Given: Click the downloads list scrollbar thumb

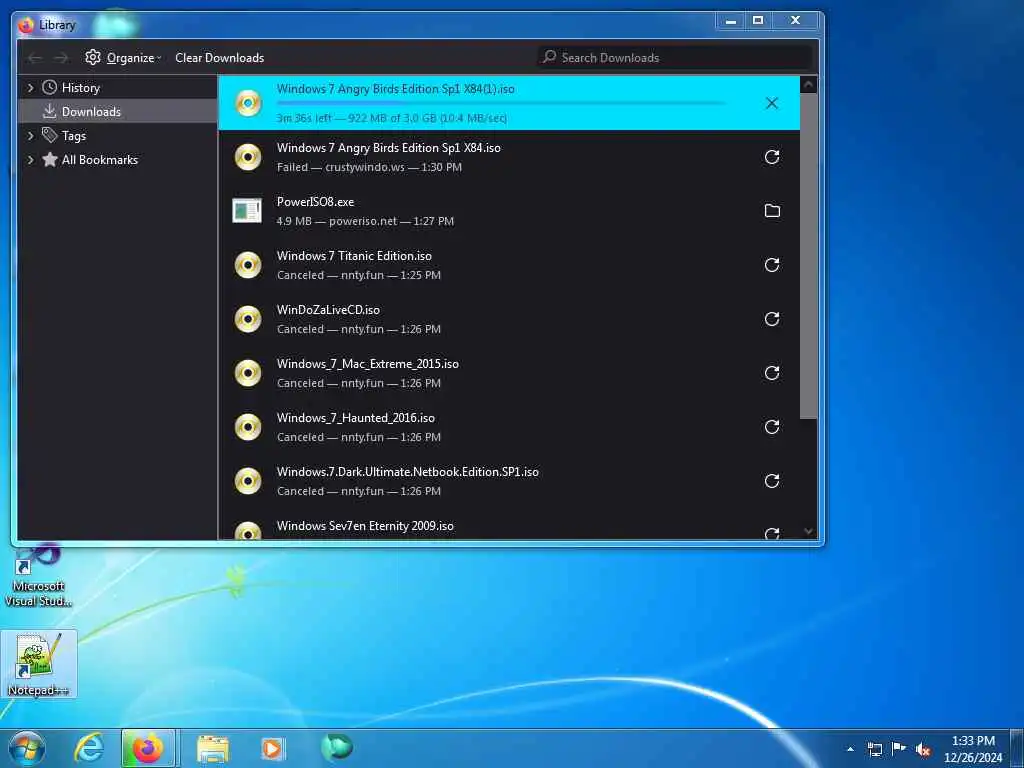Looking at the screenshot, I should (808, 256).
